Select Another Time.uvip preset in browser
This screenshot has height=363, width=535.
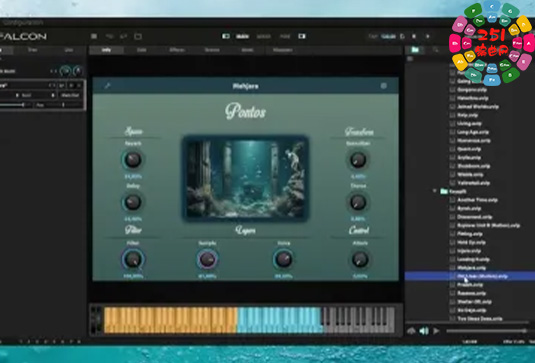[x=477, y=200]
